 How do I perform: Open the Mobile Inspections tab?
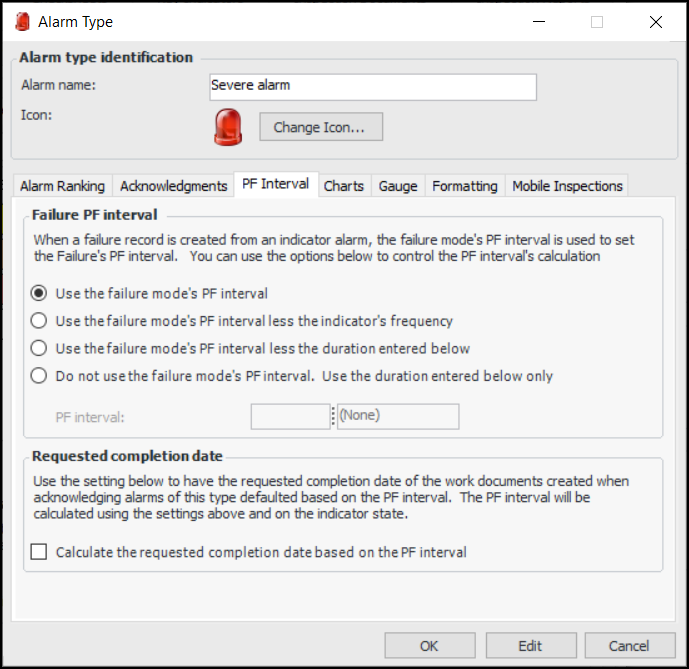point(567,186)
